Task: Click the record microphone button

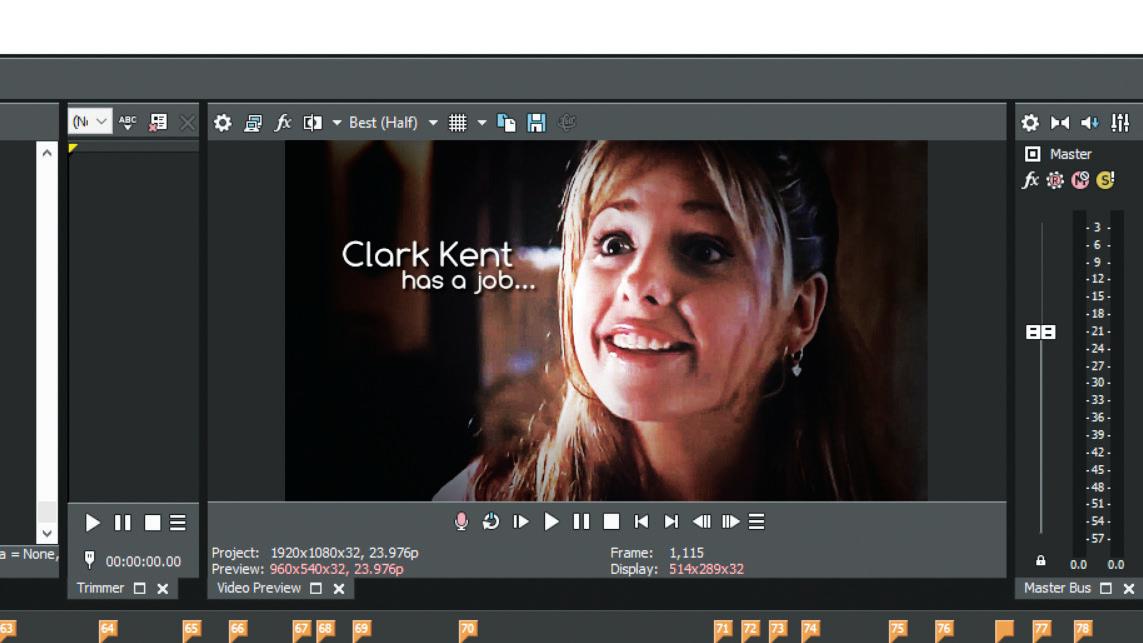Action: (x=461, y=521)
